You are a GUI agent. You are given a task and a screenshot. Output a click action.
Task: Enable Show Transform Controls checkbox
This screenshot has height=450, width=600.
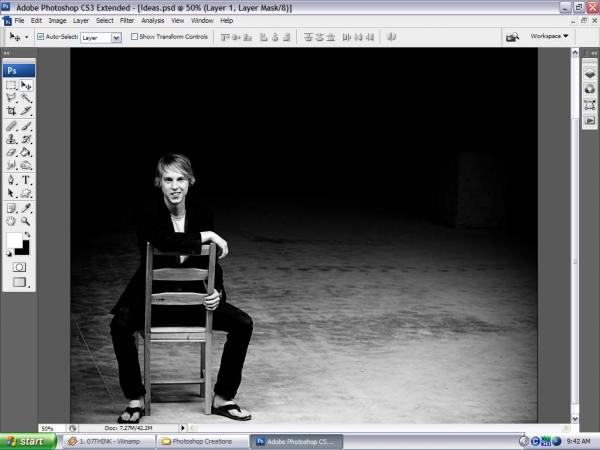click(134, 37)
